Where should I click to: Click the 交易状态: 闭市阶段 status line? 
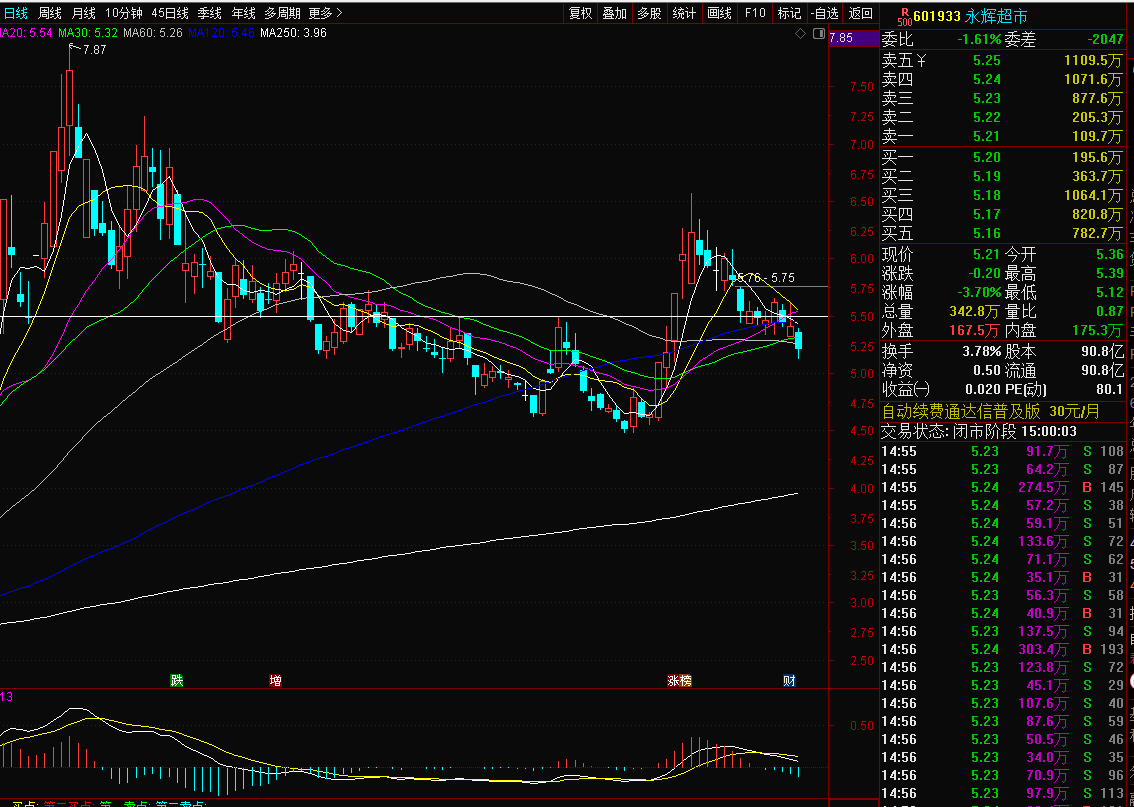[979, 432]
